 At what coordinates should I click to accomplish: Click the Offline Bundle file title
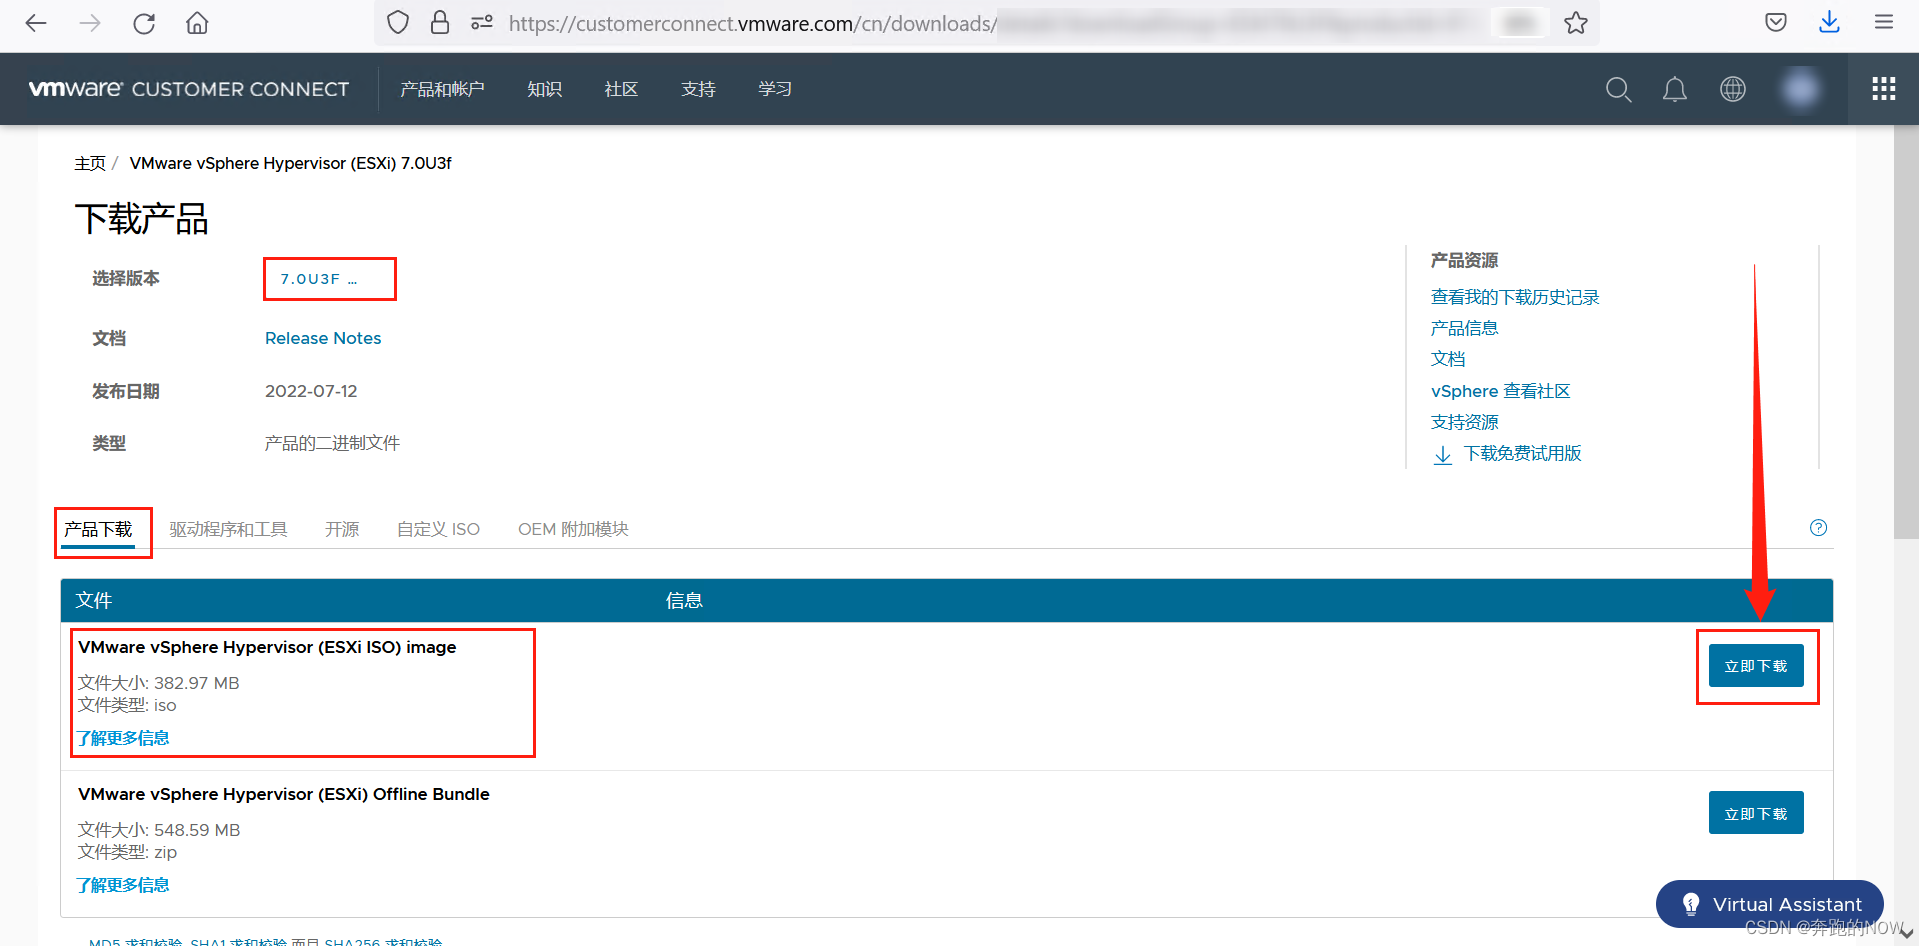(x=284, y=794)
